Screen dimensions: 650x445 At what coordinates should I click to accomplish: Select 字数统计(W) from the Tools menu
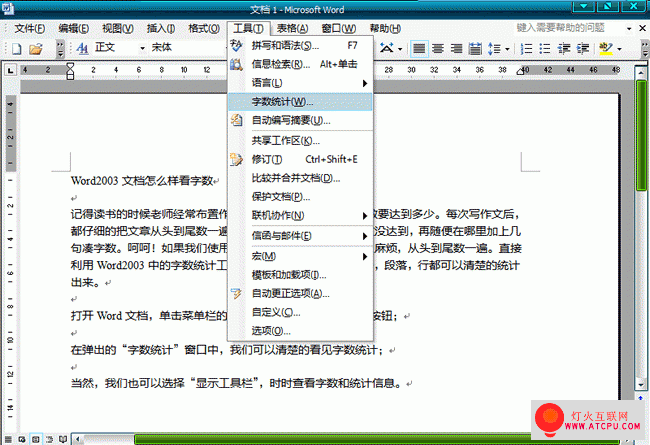(301, 102)
